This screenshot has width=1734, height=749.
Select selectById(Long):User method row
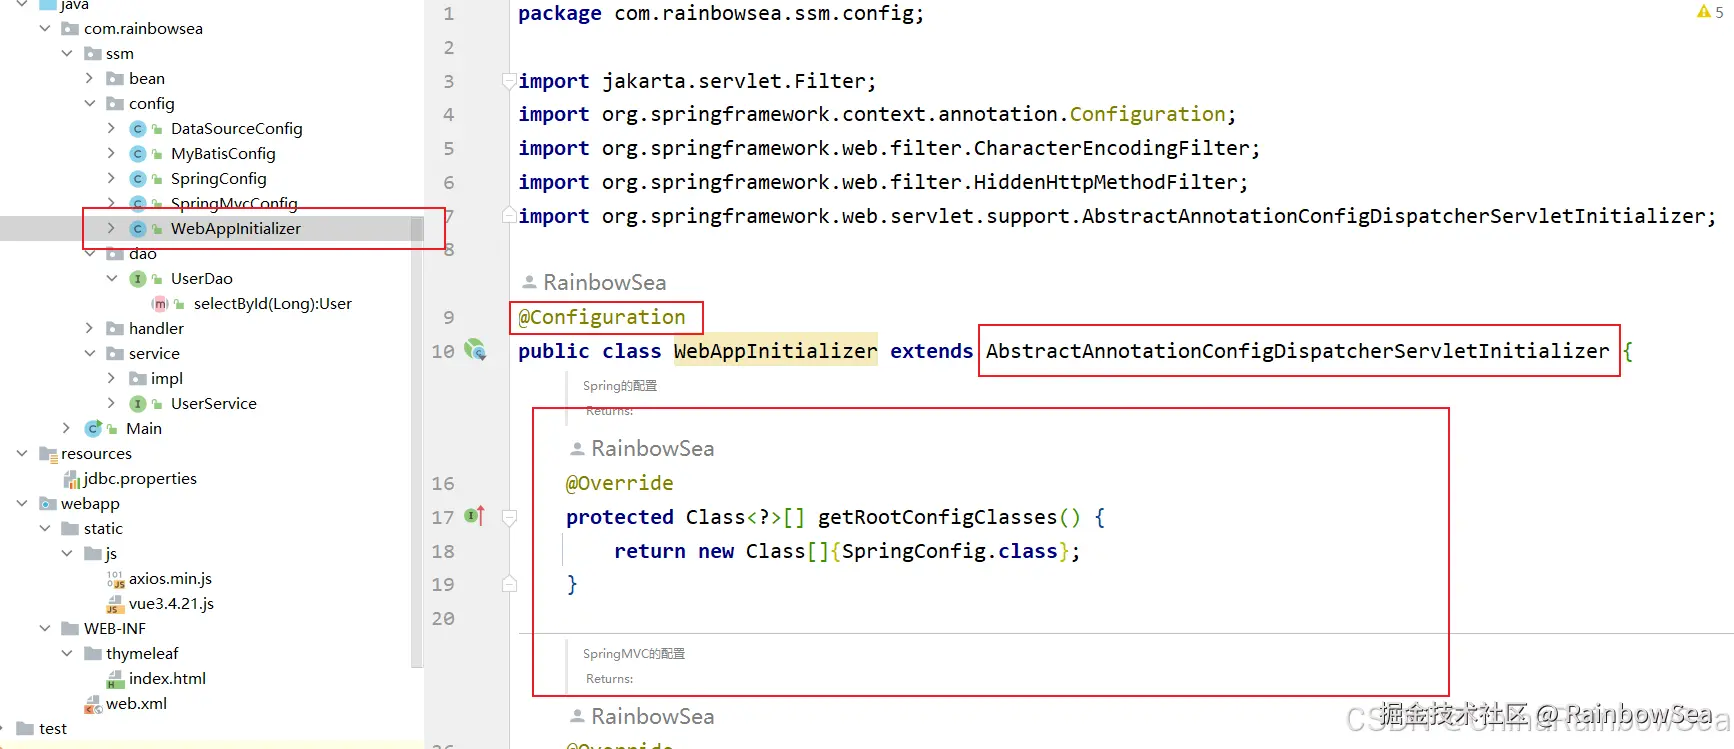[272, 303]
